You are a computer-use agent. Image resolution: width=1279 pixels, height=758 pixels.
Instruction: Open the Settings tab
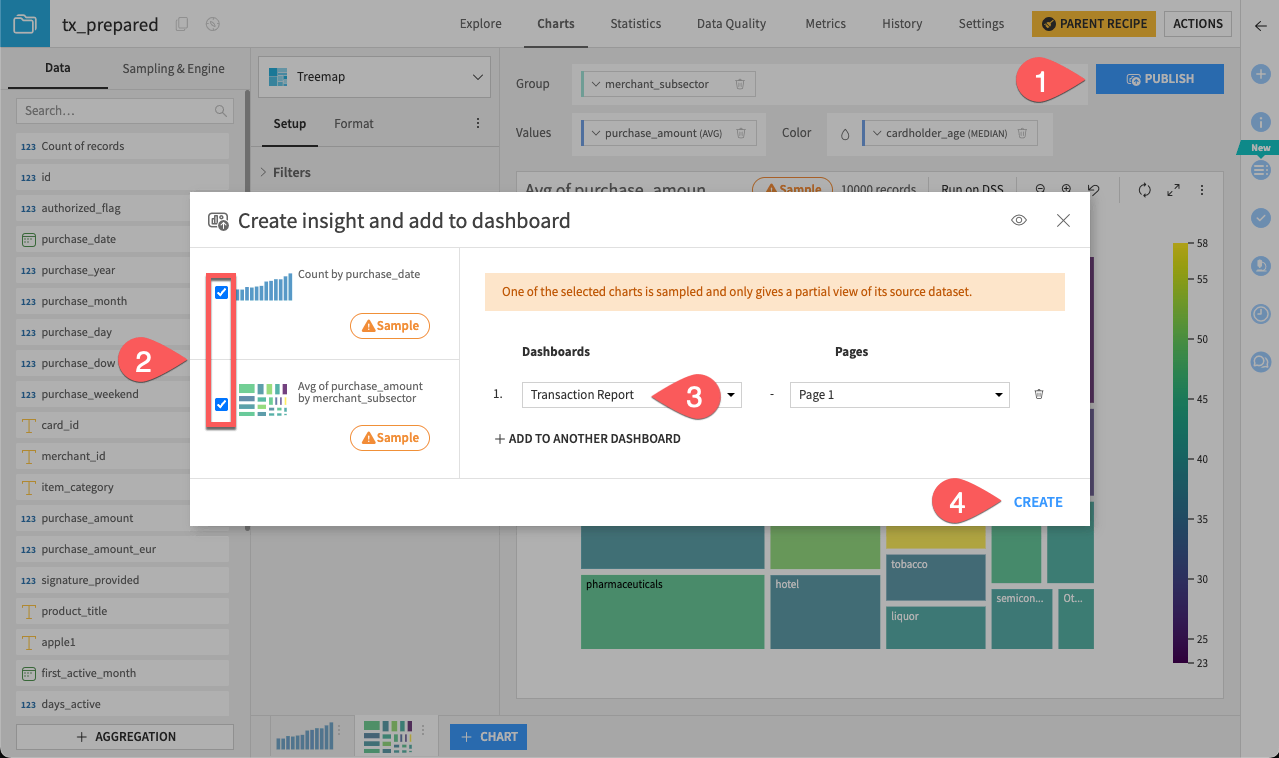(981, 24)
